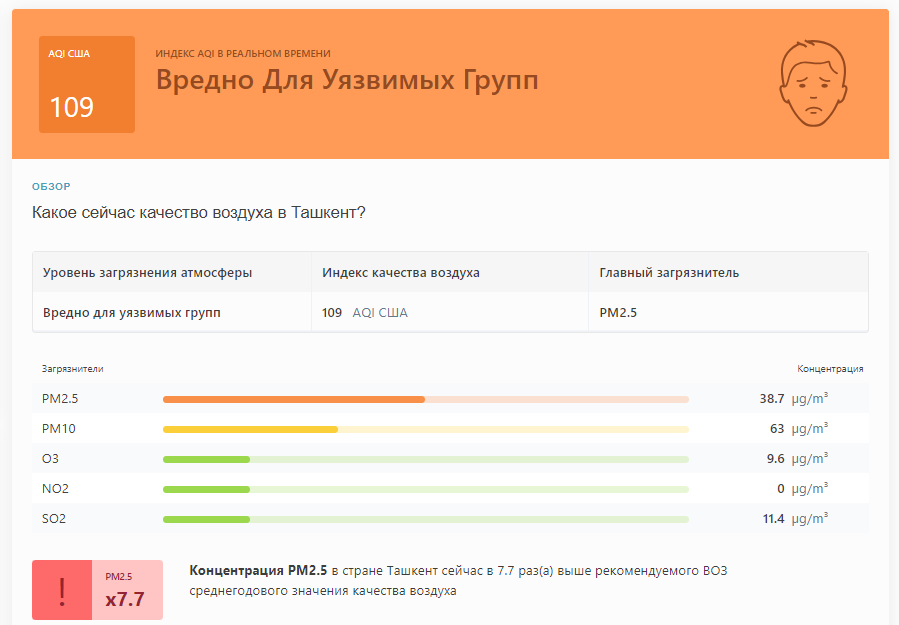
Task: Click the 109 AQI США table value
Action: click(365, 312)
